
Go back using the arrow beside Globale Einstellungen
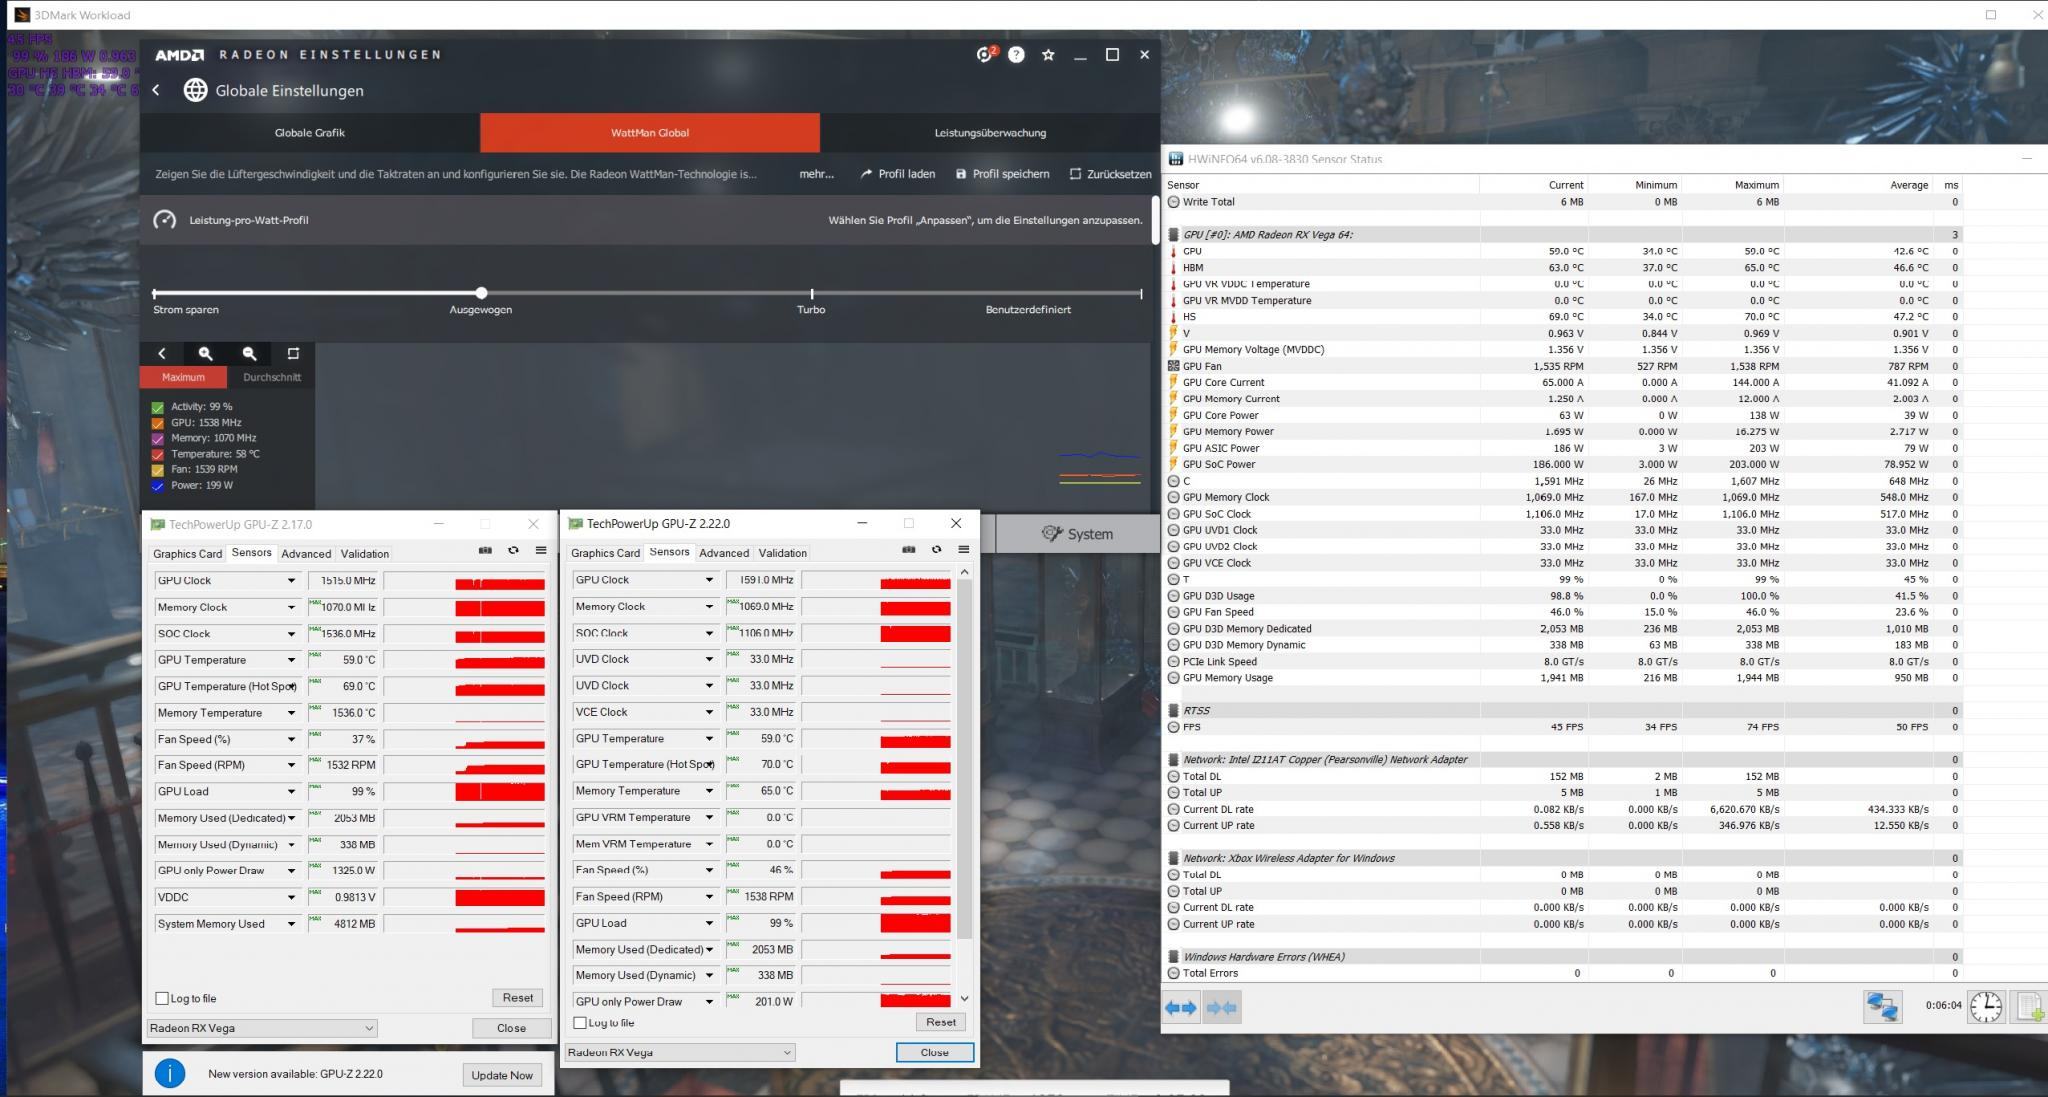[156, 90]
